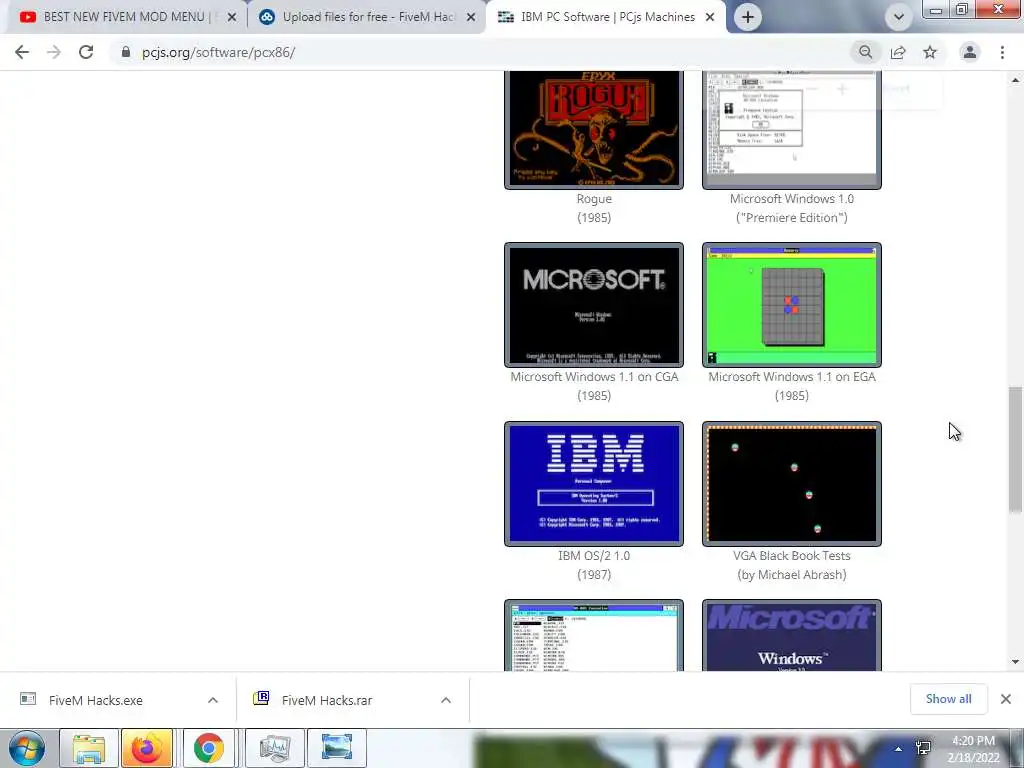Viewport: 1024px width, 768px height.
Task: Click the scrollbar up arrow
Action: (1015, 80)
